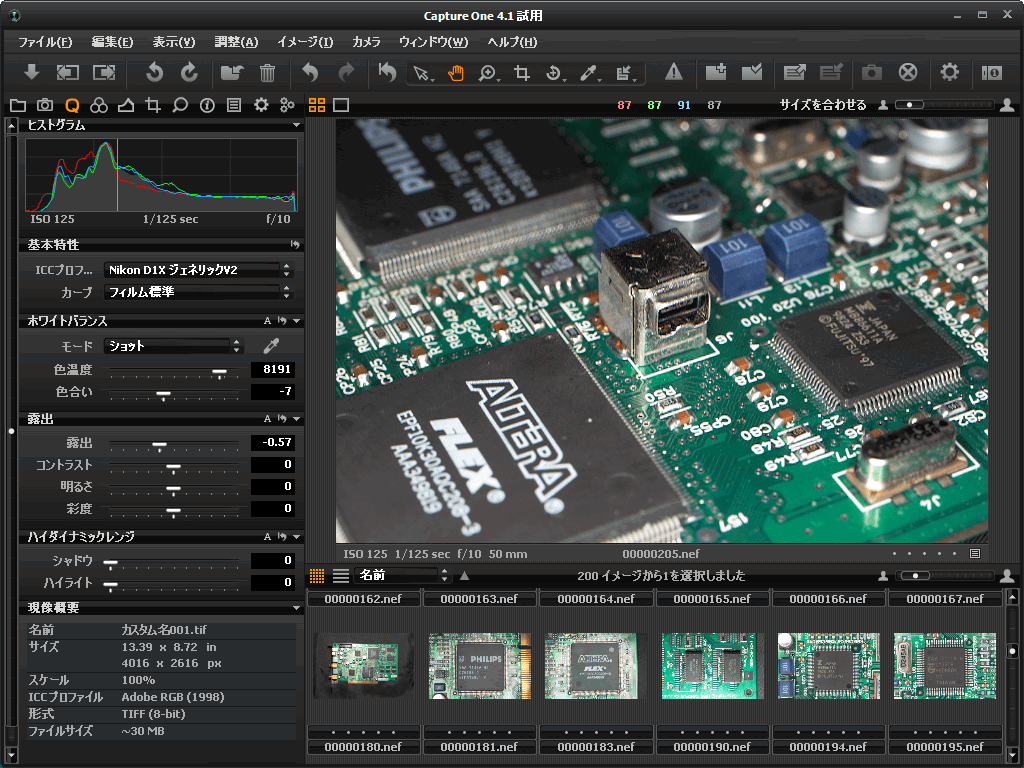The width and height of the screenshot is (1024, 768).
Task: Open the ファイル(F) menu
Action: pos(44,42)
